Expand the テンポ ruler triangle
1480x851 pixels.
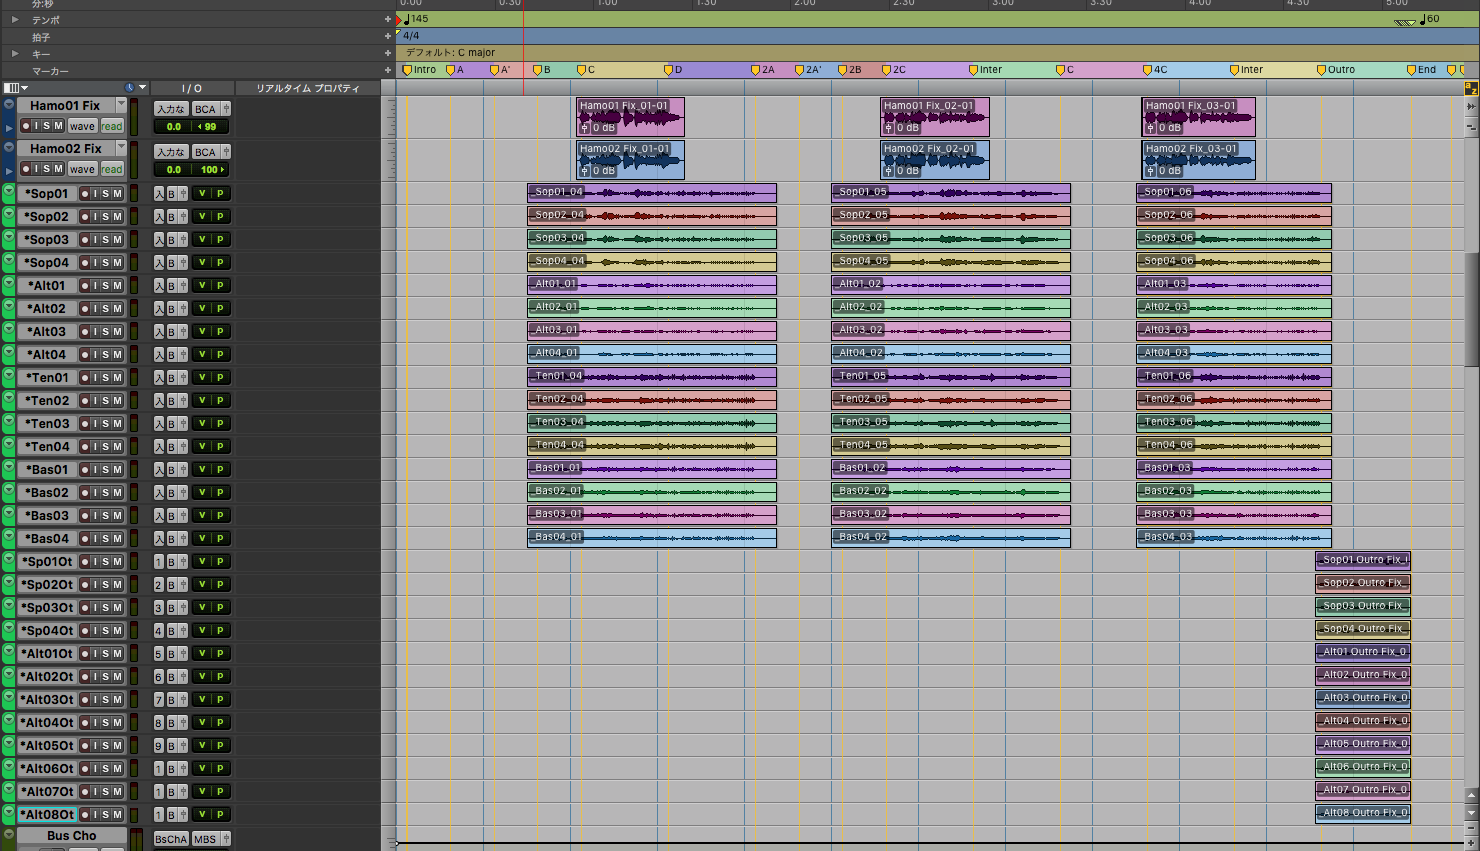pos(15,19)
